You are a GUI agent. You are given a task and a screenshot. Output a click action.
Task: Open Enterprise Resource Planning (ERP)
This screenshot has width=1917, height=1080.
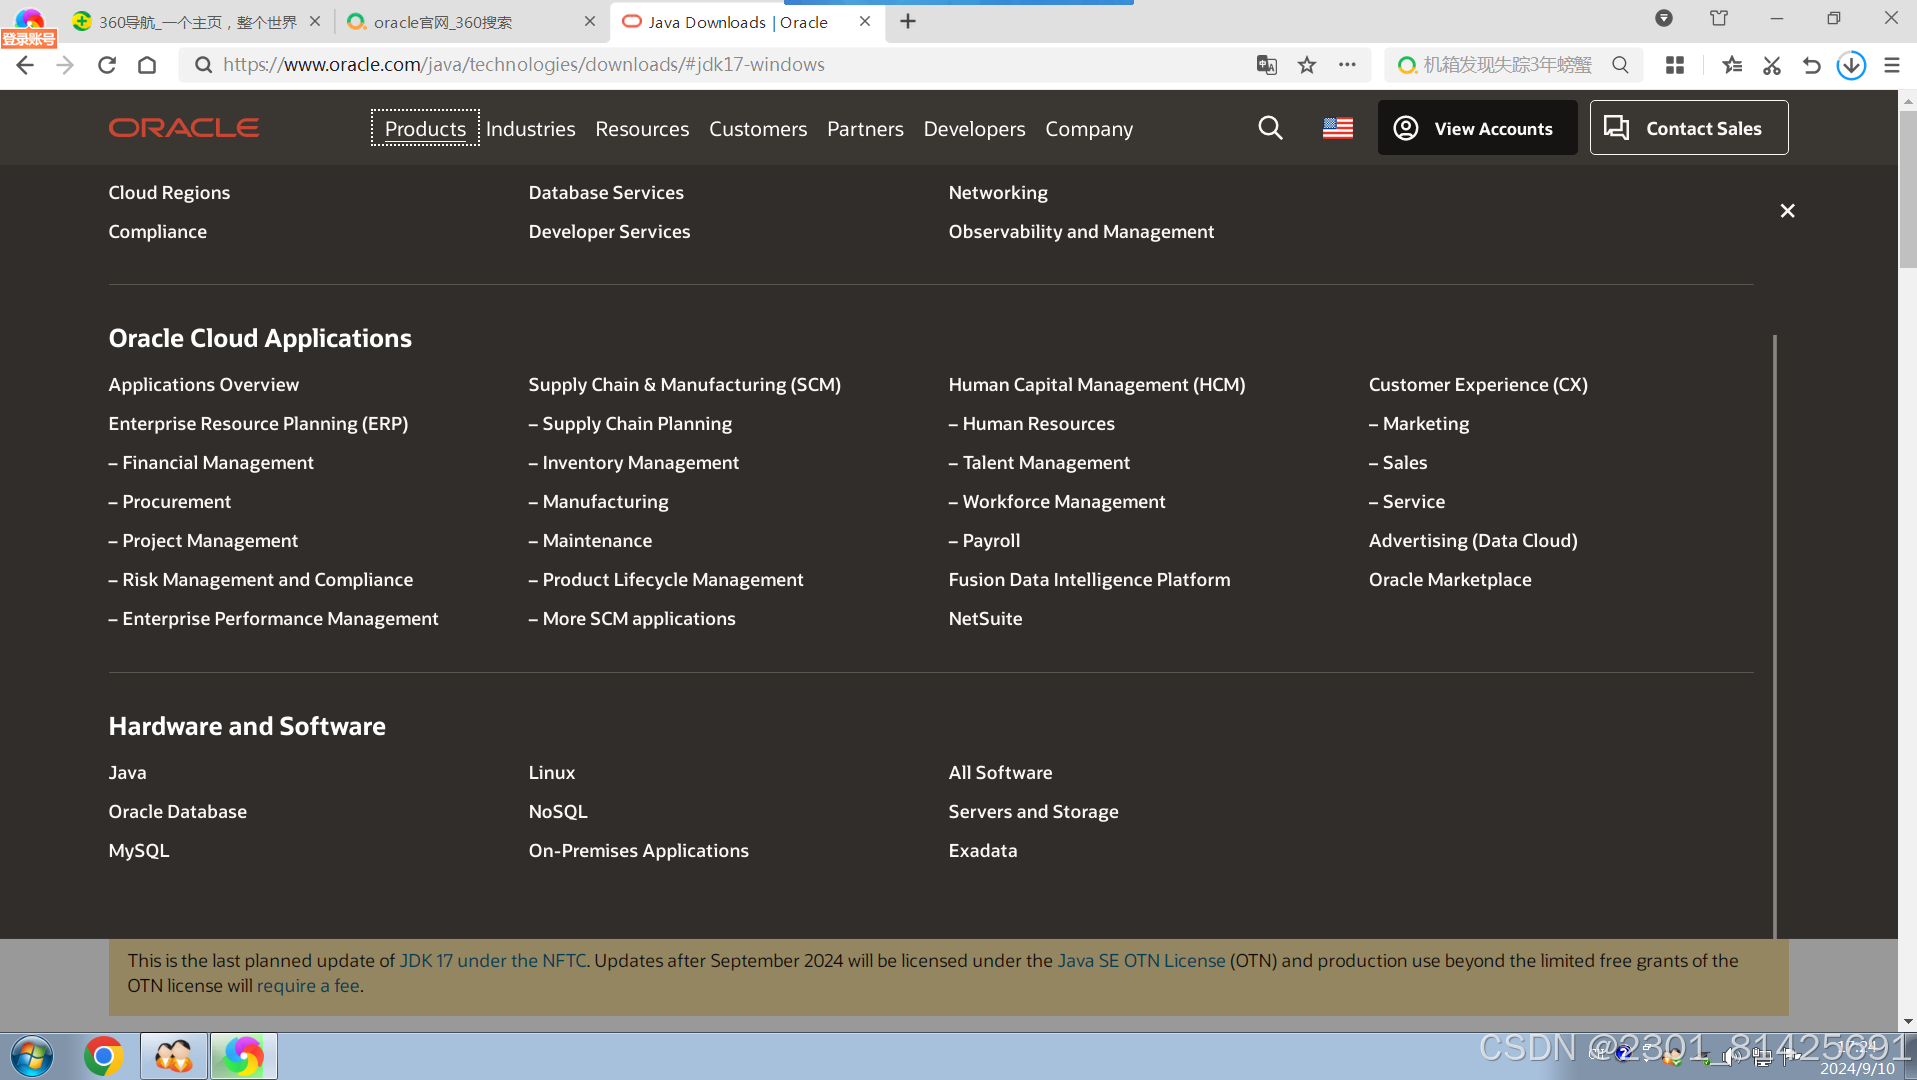coord(258,424)
